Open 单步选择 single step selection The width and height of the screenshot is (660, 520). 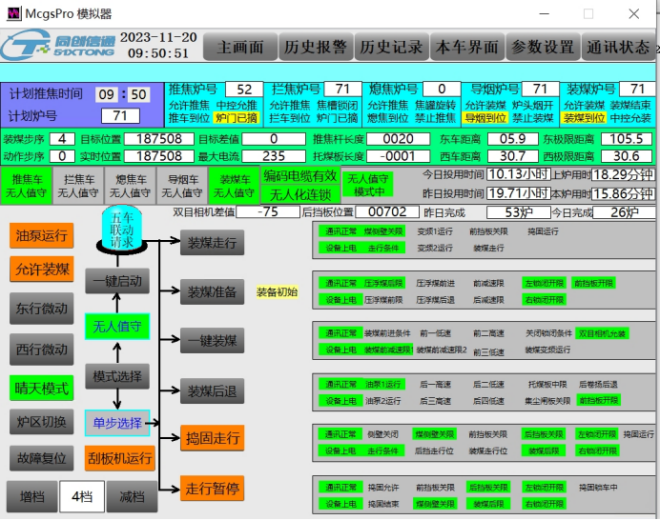[117, 423]
